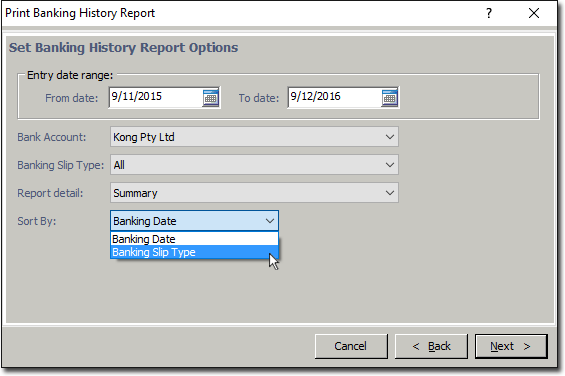The width and height of the screenshot is (565, 376).
Task: Click the help question mark button
Action: tap(489, 13)
